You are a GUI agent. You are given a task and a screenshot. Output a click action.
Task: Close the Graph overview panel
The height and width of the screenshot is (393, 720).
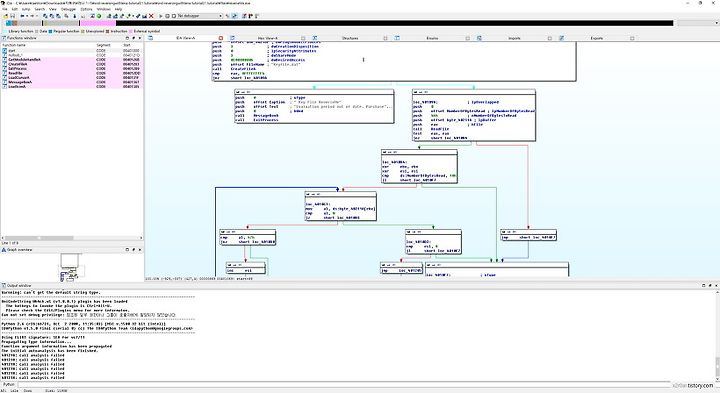(x=140, y=250)
